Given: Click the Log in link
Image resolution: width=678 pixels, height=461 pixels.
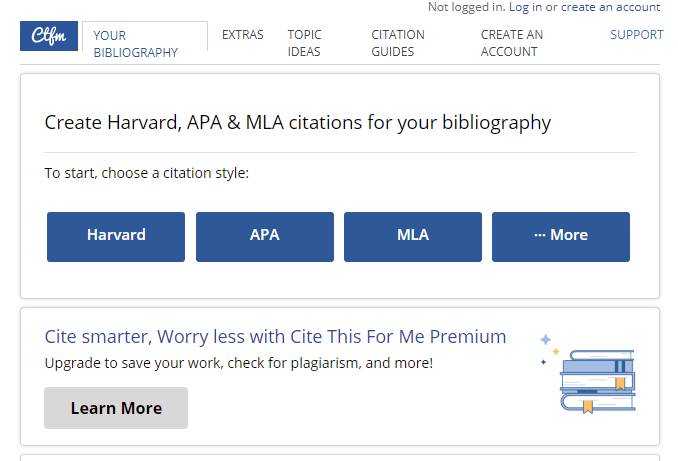Looking at the screenshot, I should [x=525, y=7].
